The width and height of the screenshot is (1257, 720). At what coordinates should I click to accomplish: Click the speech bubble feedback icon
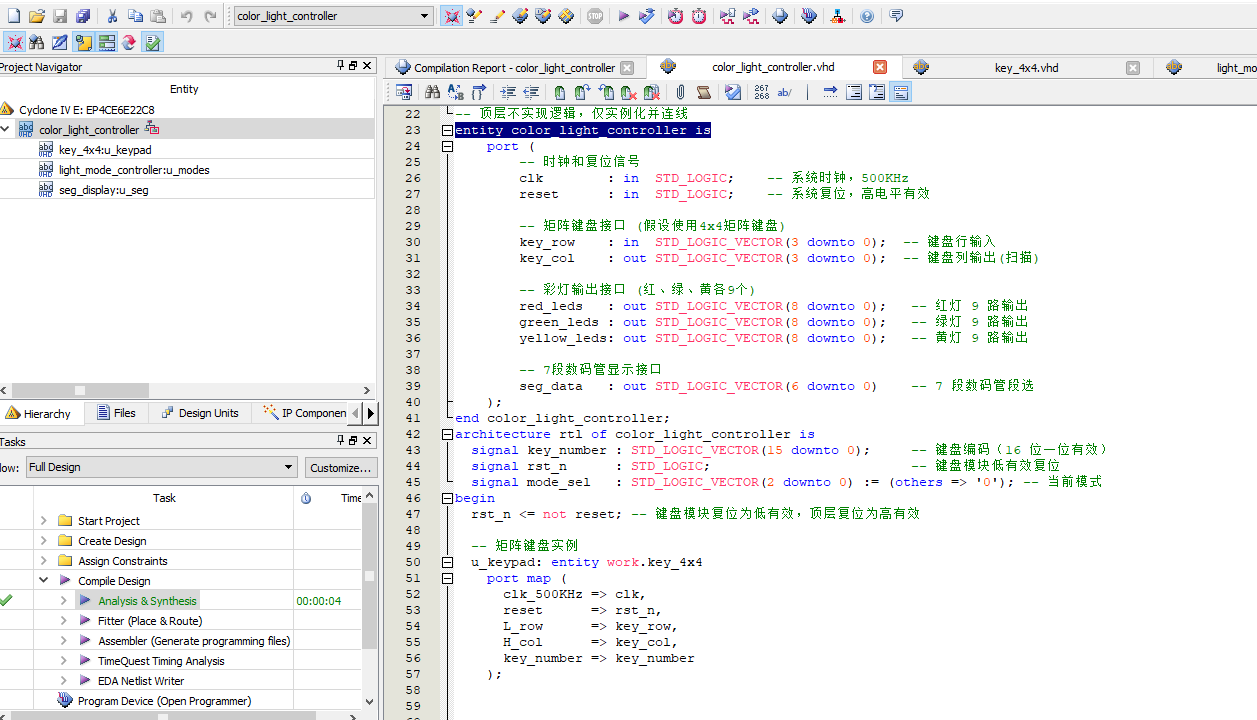pyautogui.click(x=896, y=16)
